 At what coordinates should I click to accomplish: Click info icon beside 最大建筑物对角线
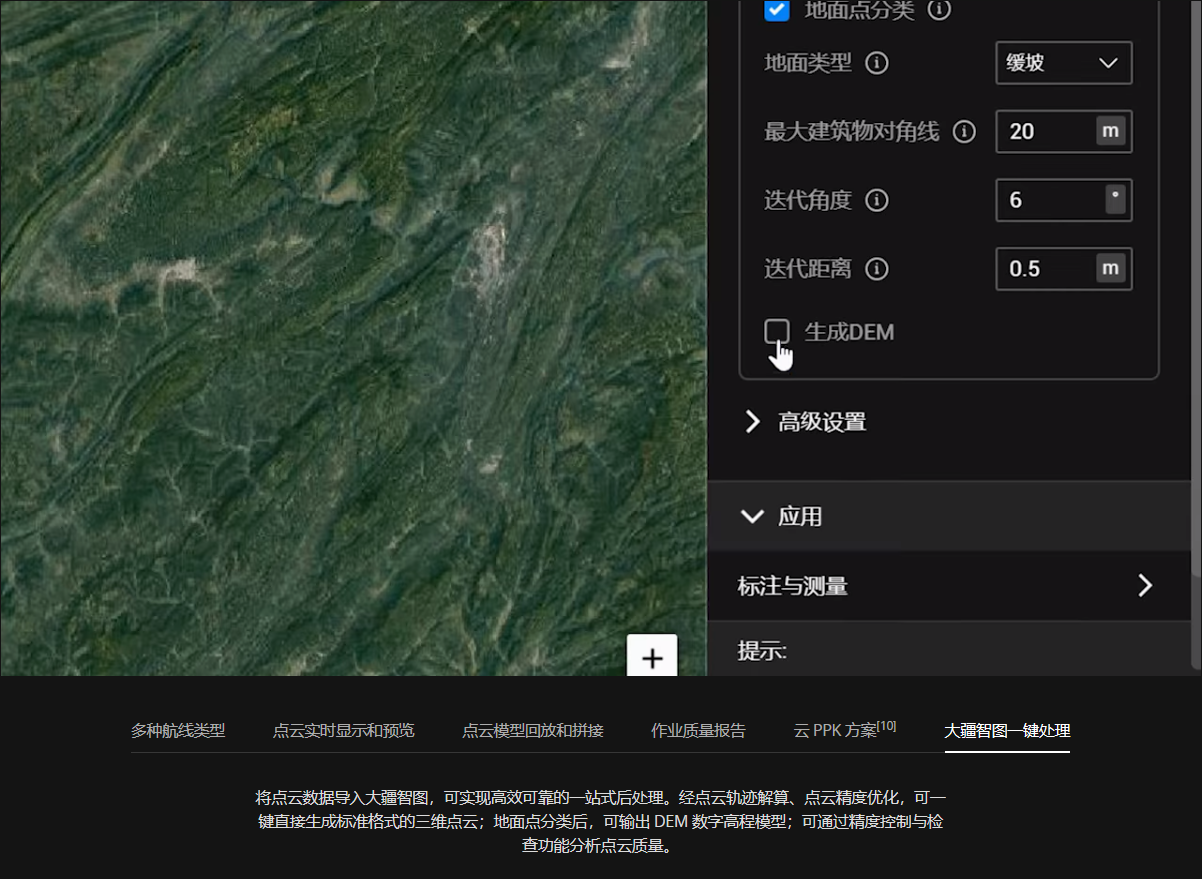(964, 132)
